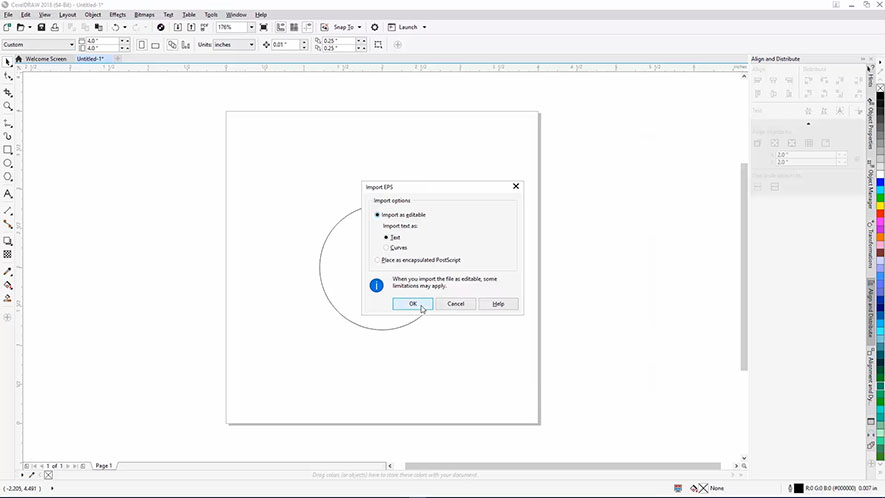Click the Page 1 tab at bottom
The image size is (885, 498).
pyautogui.click(x=103, y=466)
